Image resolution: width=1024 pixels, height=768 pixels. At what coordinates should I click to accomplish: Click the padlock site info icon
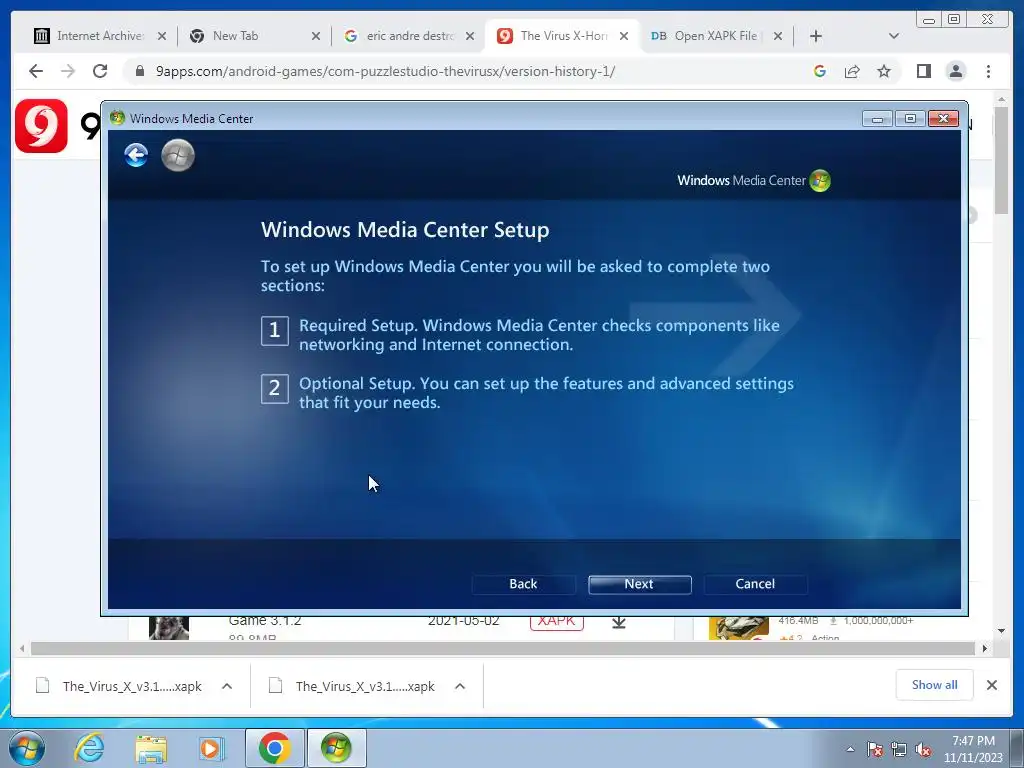[x=140, y=71]
